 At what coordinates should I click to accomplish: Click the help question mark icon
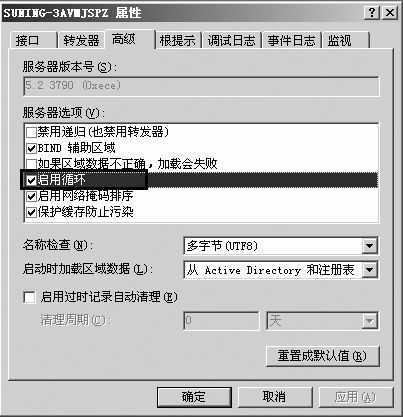coord(372,13)
